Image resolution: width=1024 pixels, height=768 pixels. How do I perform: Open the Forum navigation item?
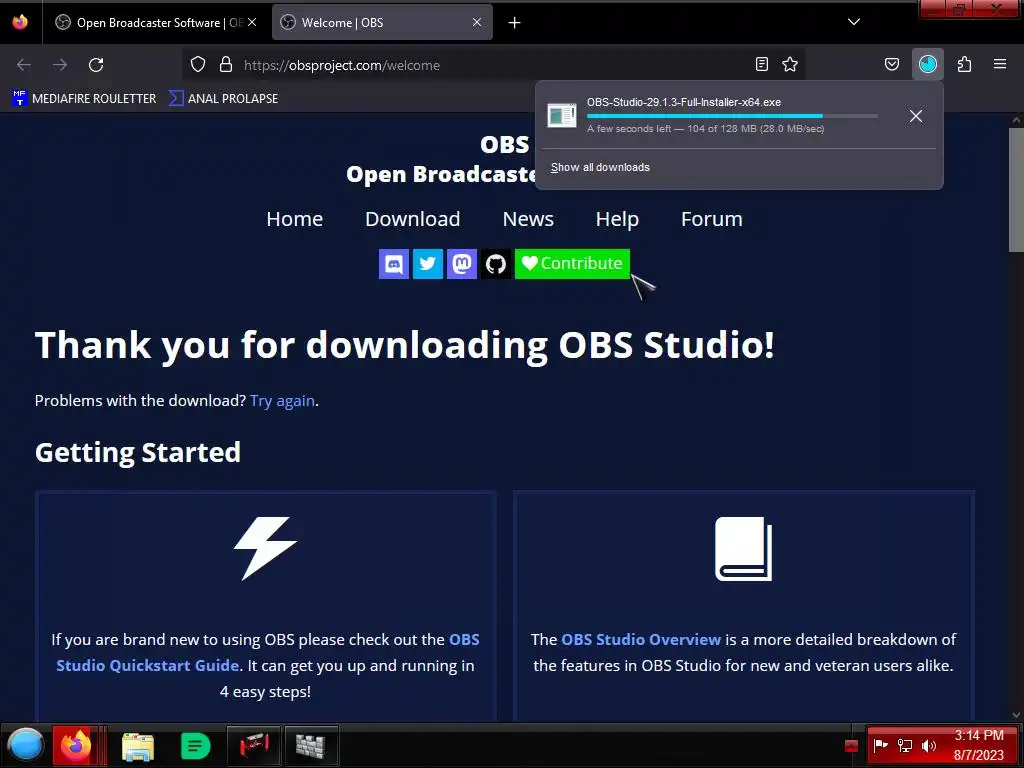[x=712, y=219]
